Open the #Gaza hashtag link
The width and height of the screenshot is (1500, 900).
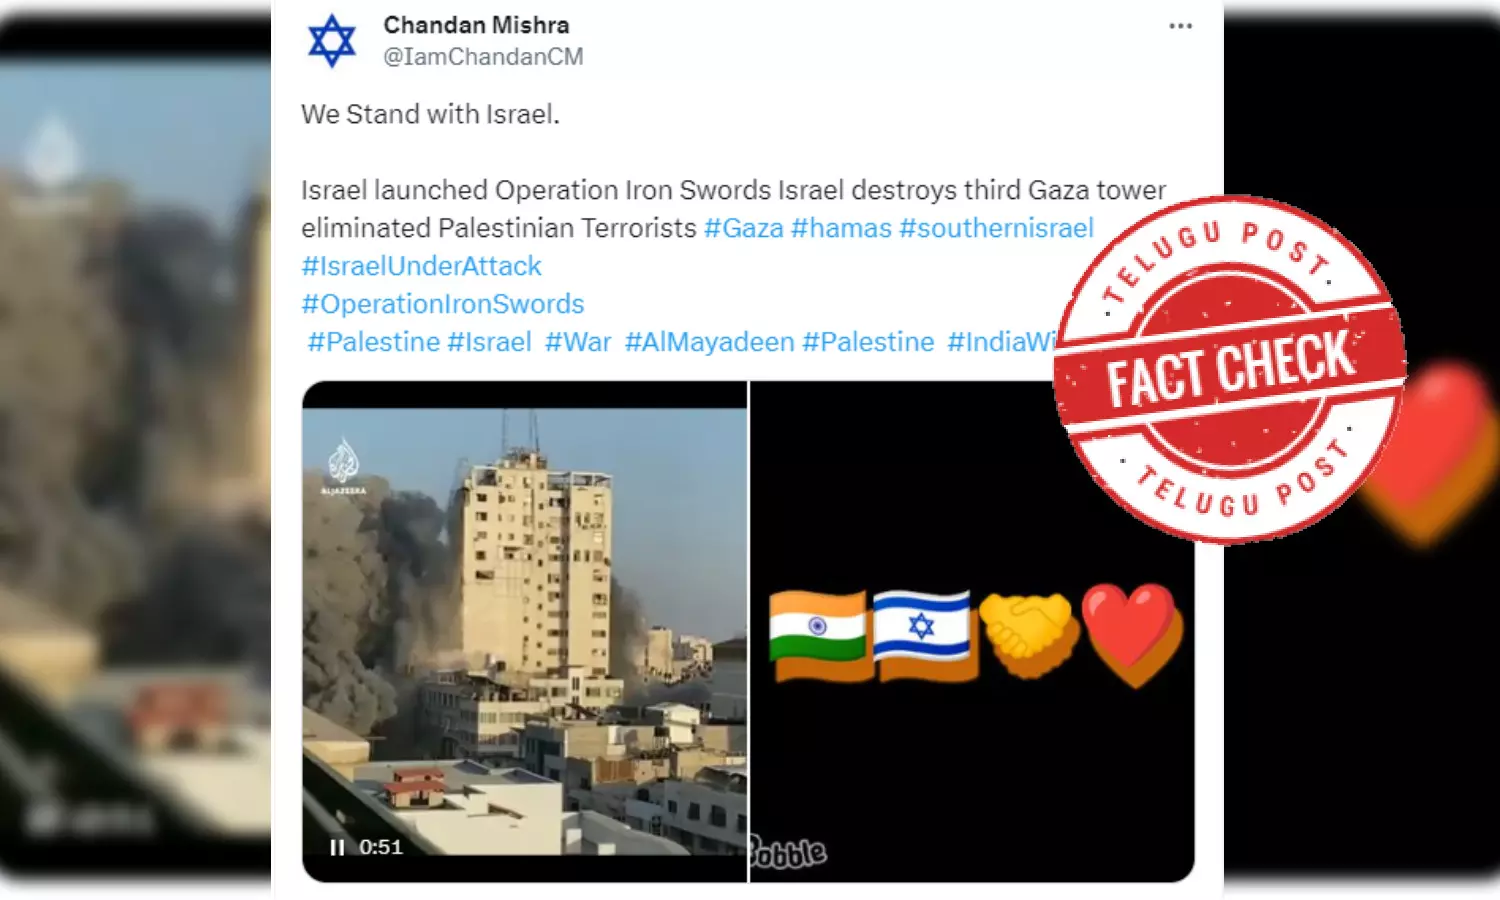(744, 228)
